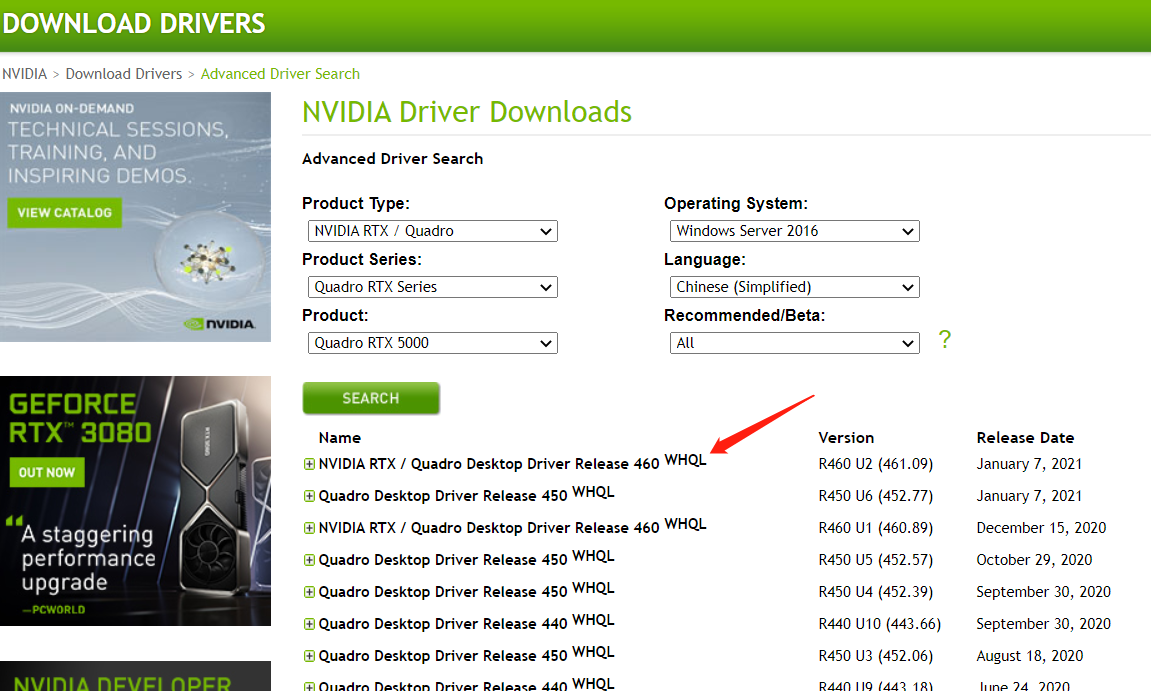
Task: Click the release date December 15, 2020
Action: click(1041, 528)
